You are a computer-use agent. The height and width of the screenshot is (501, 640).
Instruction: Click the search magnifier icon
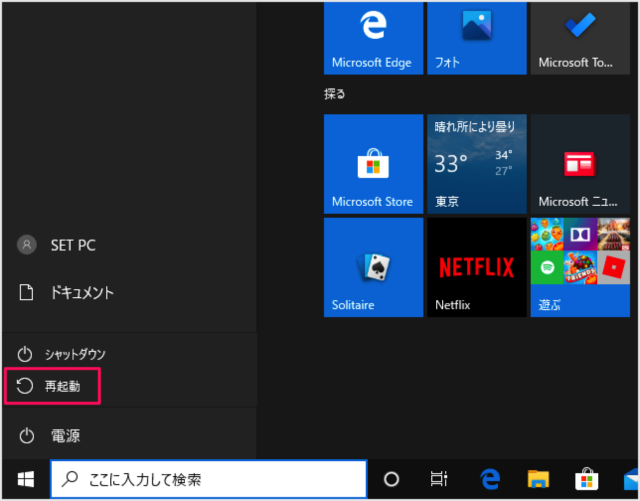(70, 479)
